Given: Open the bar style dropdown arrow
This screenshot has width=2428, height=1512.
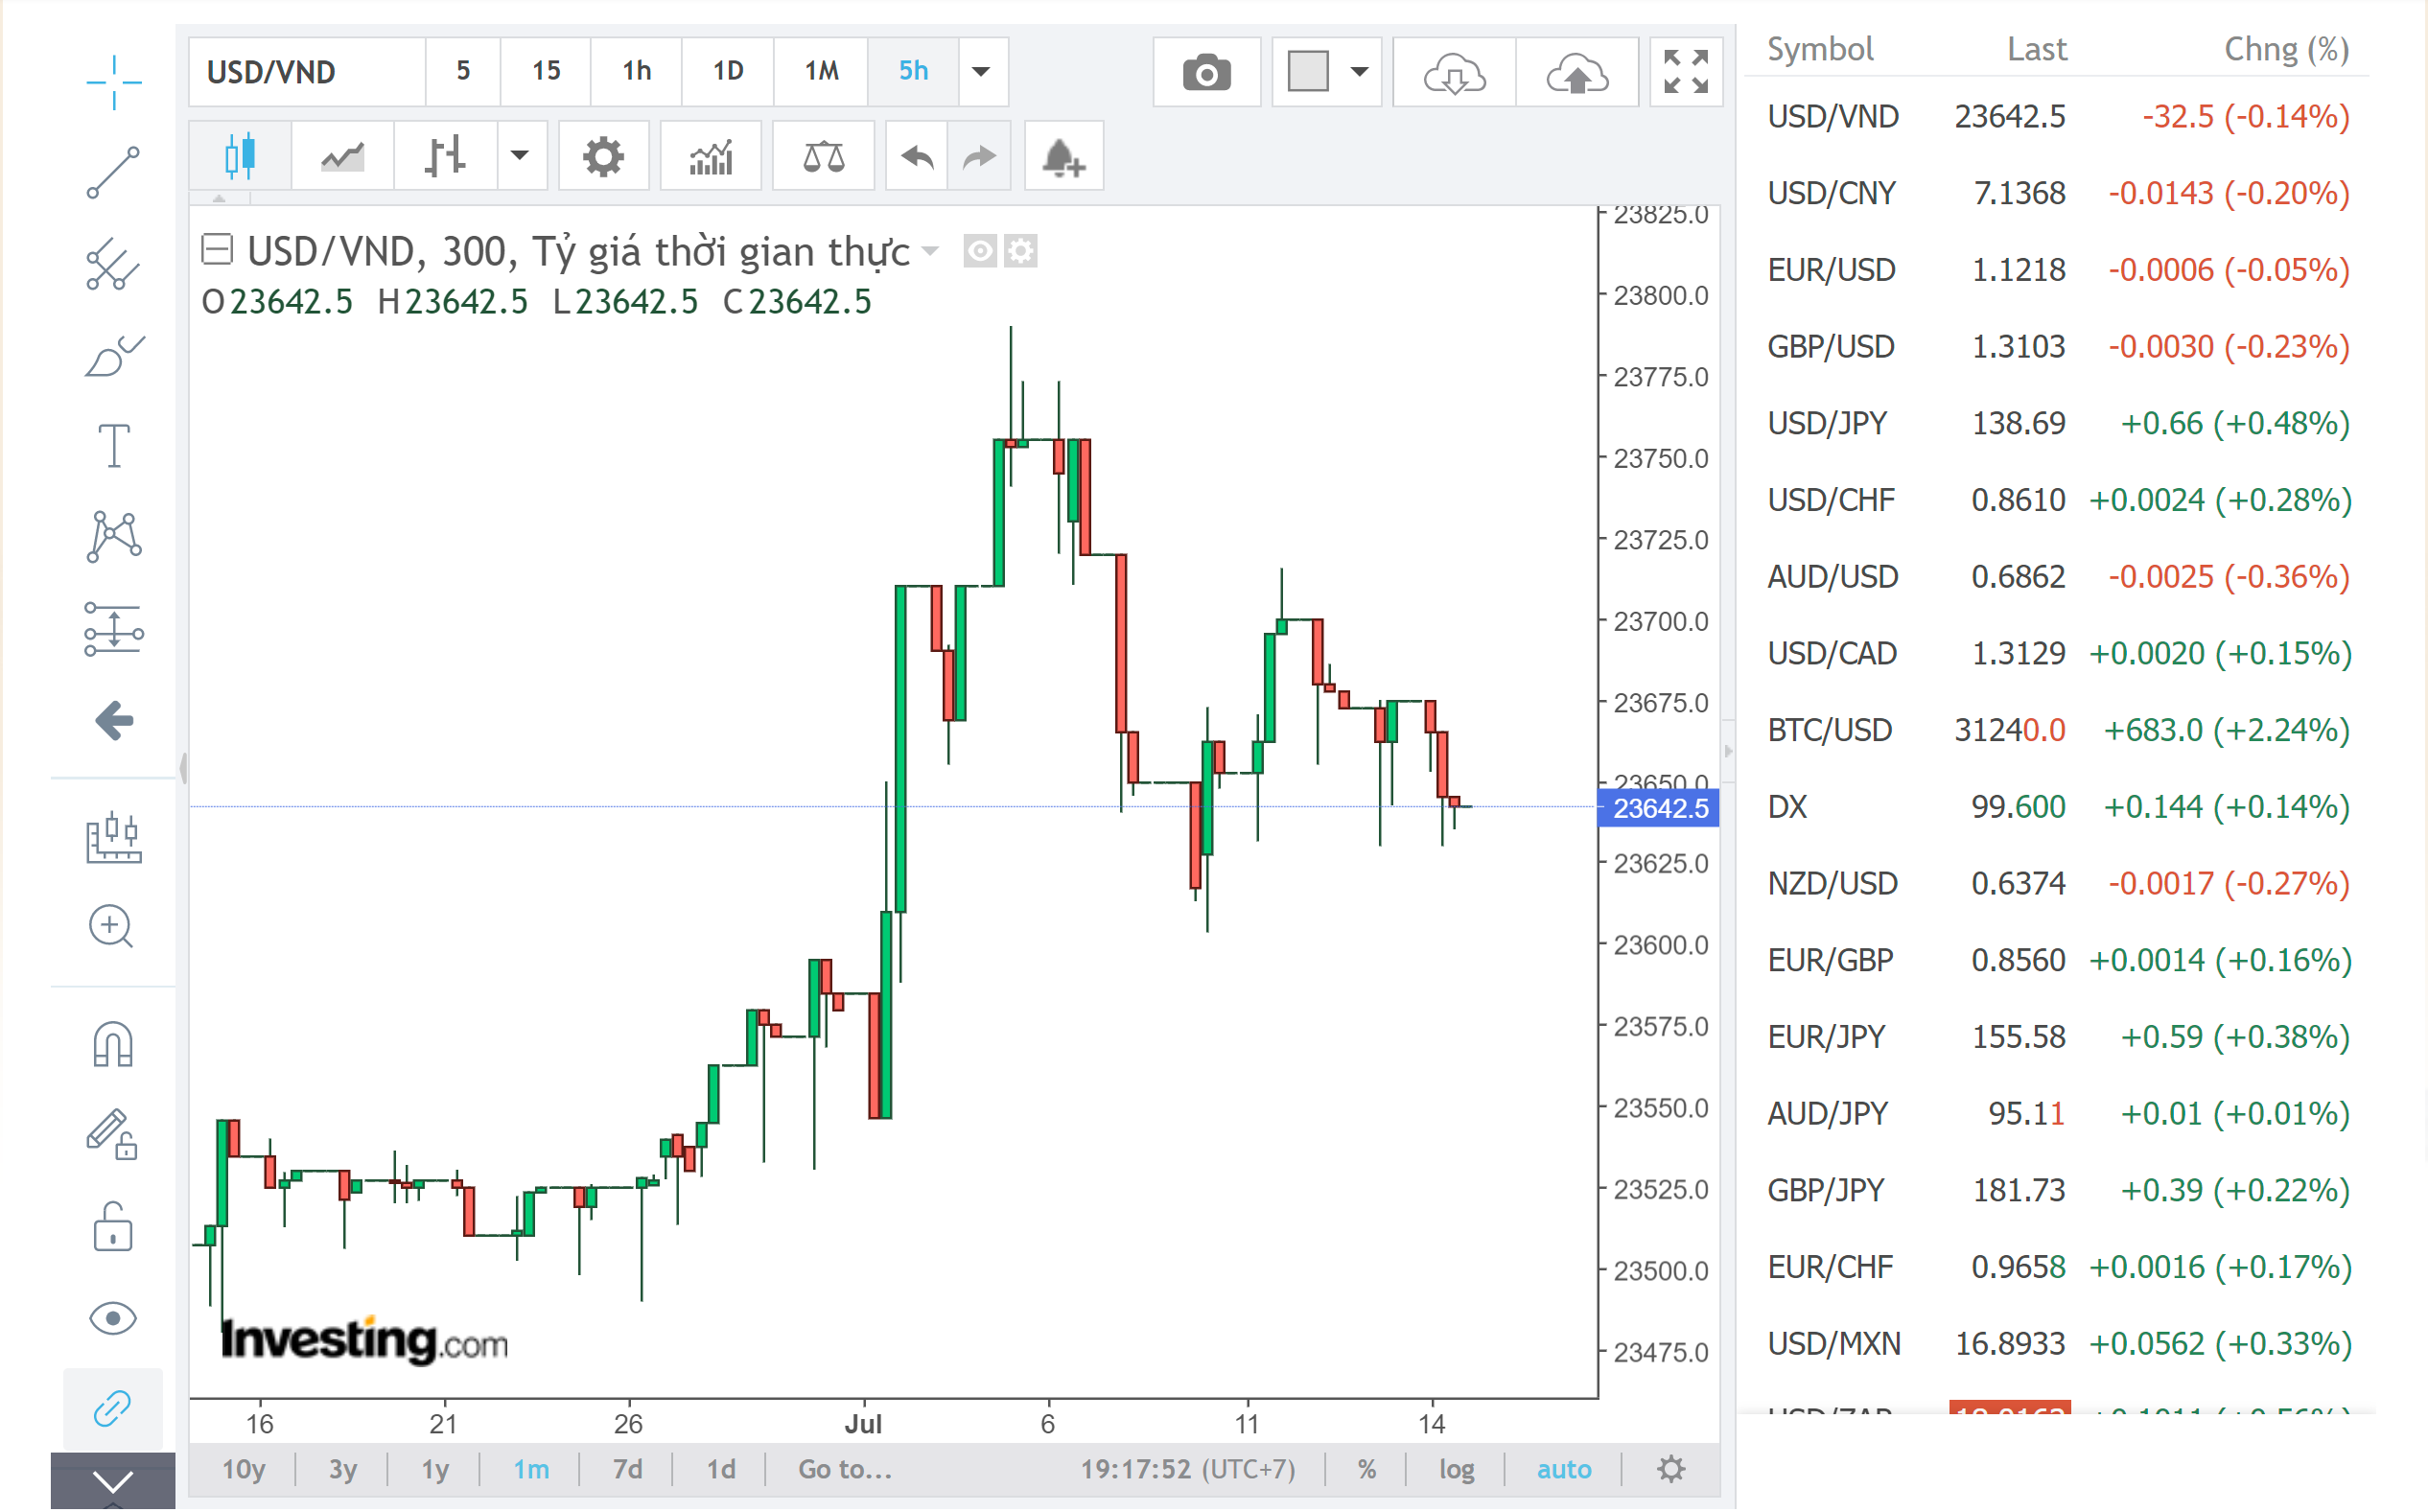Looking at the screenshot, I should pyautogui.click(x=519, y=156).
